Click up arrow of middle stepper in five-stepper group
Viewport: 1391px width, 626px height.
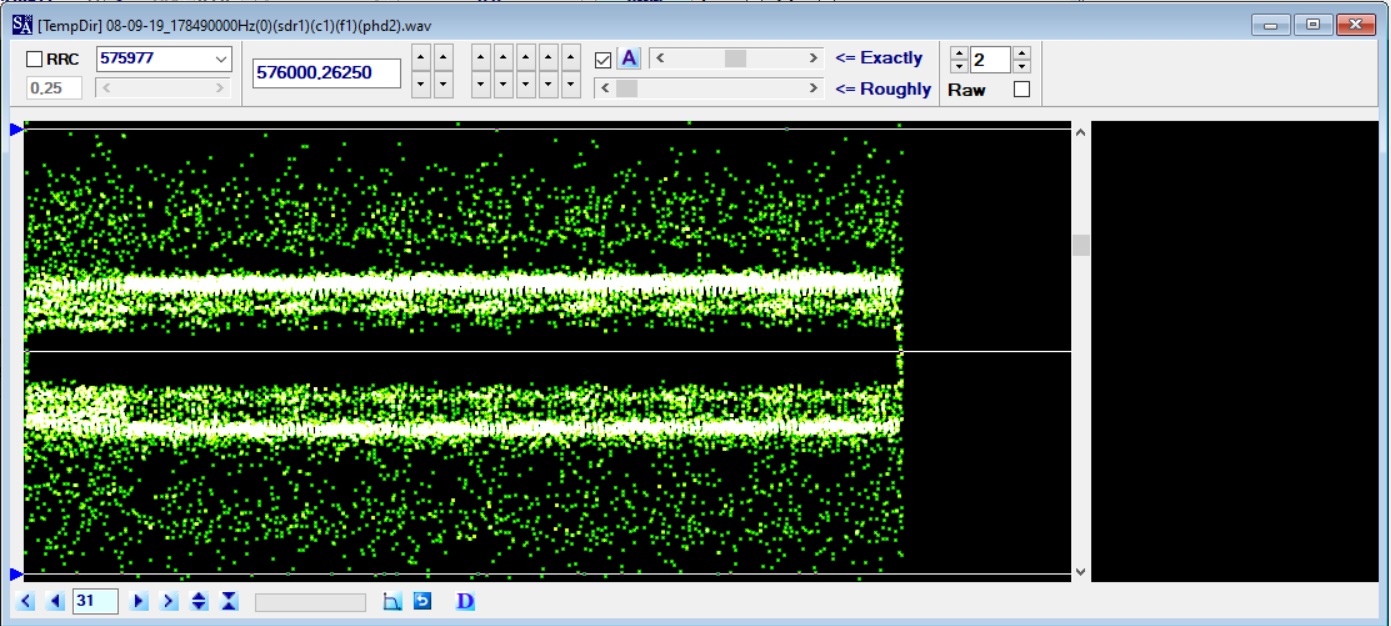pos(526,57)
